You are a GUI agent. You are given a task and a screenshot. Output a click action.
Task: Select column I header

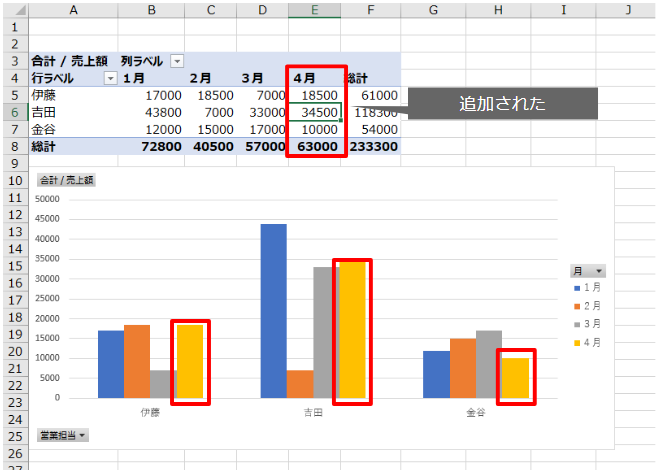[x=563, y=10]
